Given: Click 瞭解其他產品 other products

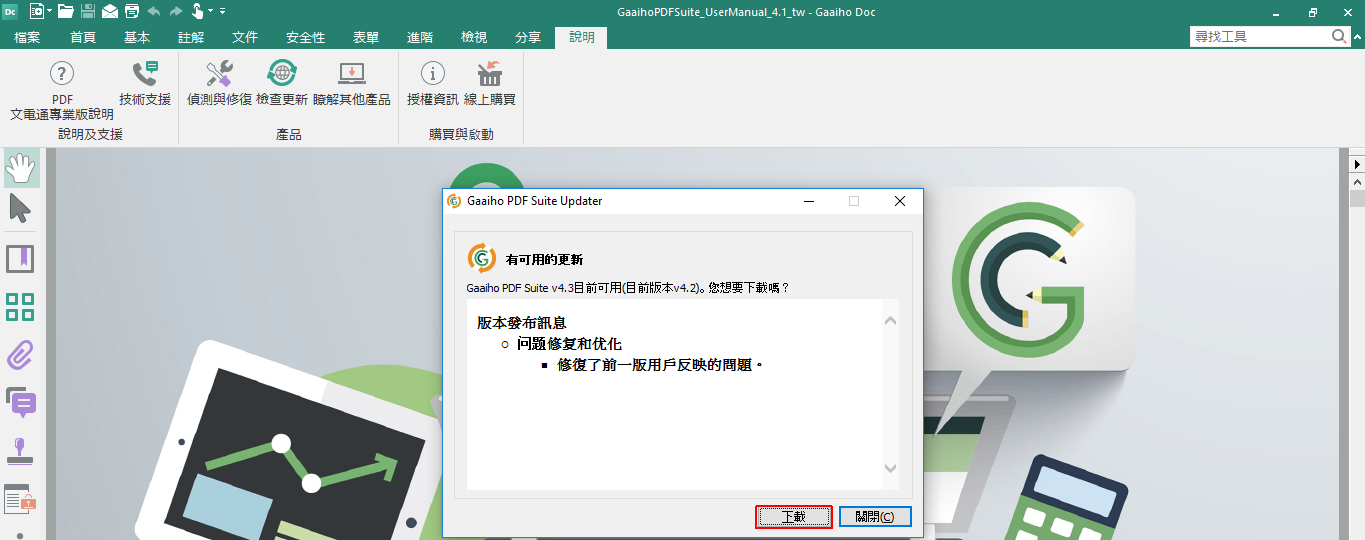Looking at the screenshot, I should coord(352,83).
